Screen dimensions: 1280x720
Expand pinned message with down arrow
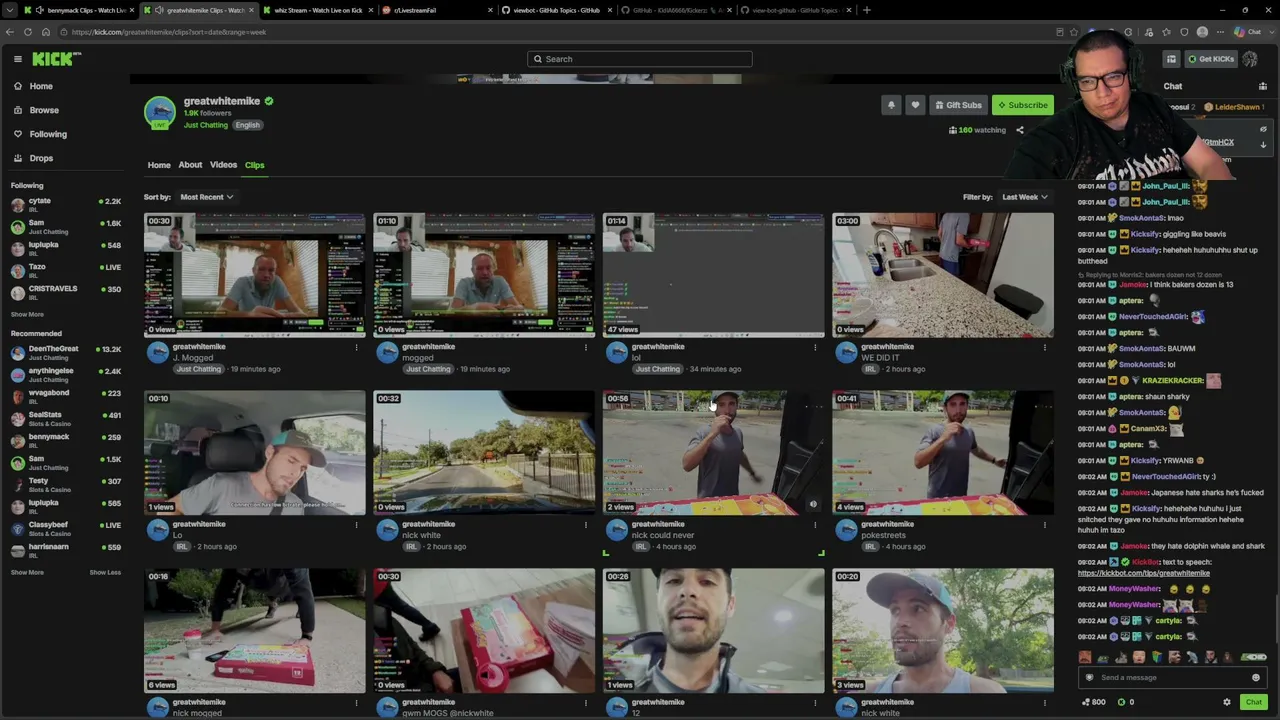point(1263,145)
